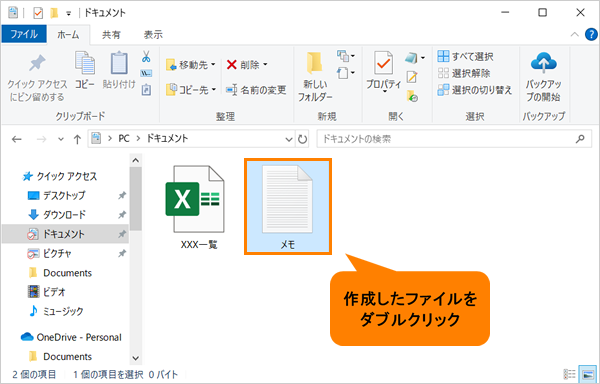This screenshot has width=600, height=384.
Task: Click navigation pane scroll up arrow
Action: (135, 160)
